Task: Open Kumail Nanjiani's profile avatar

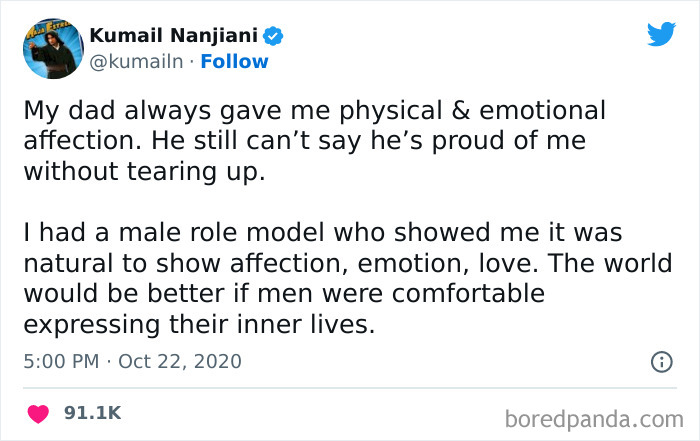Action: (x=52, y=49)
